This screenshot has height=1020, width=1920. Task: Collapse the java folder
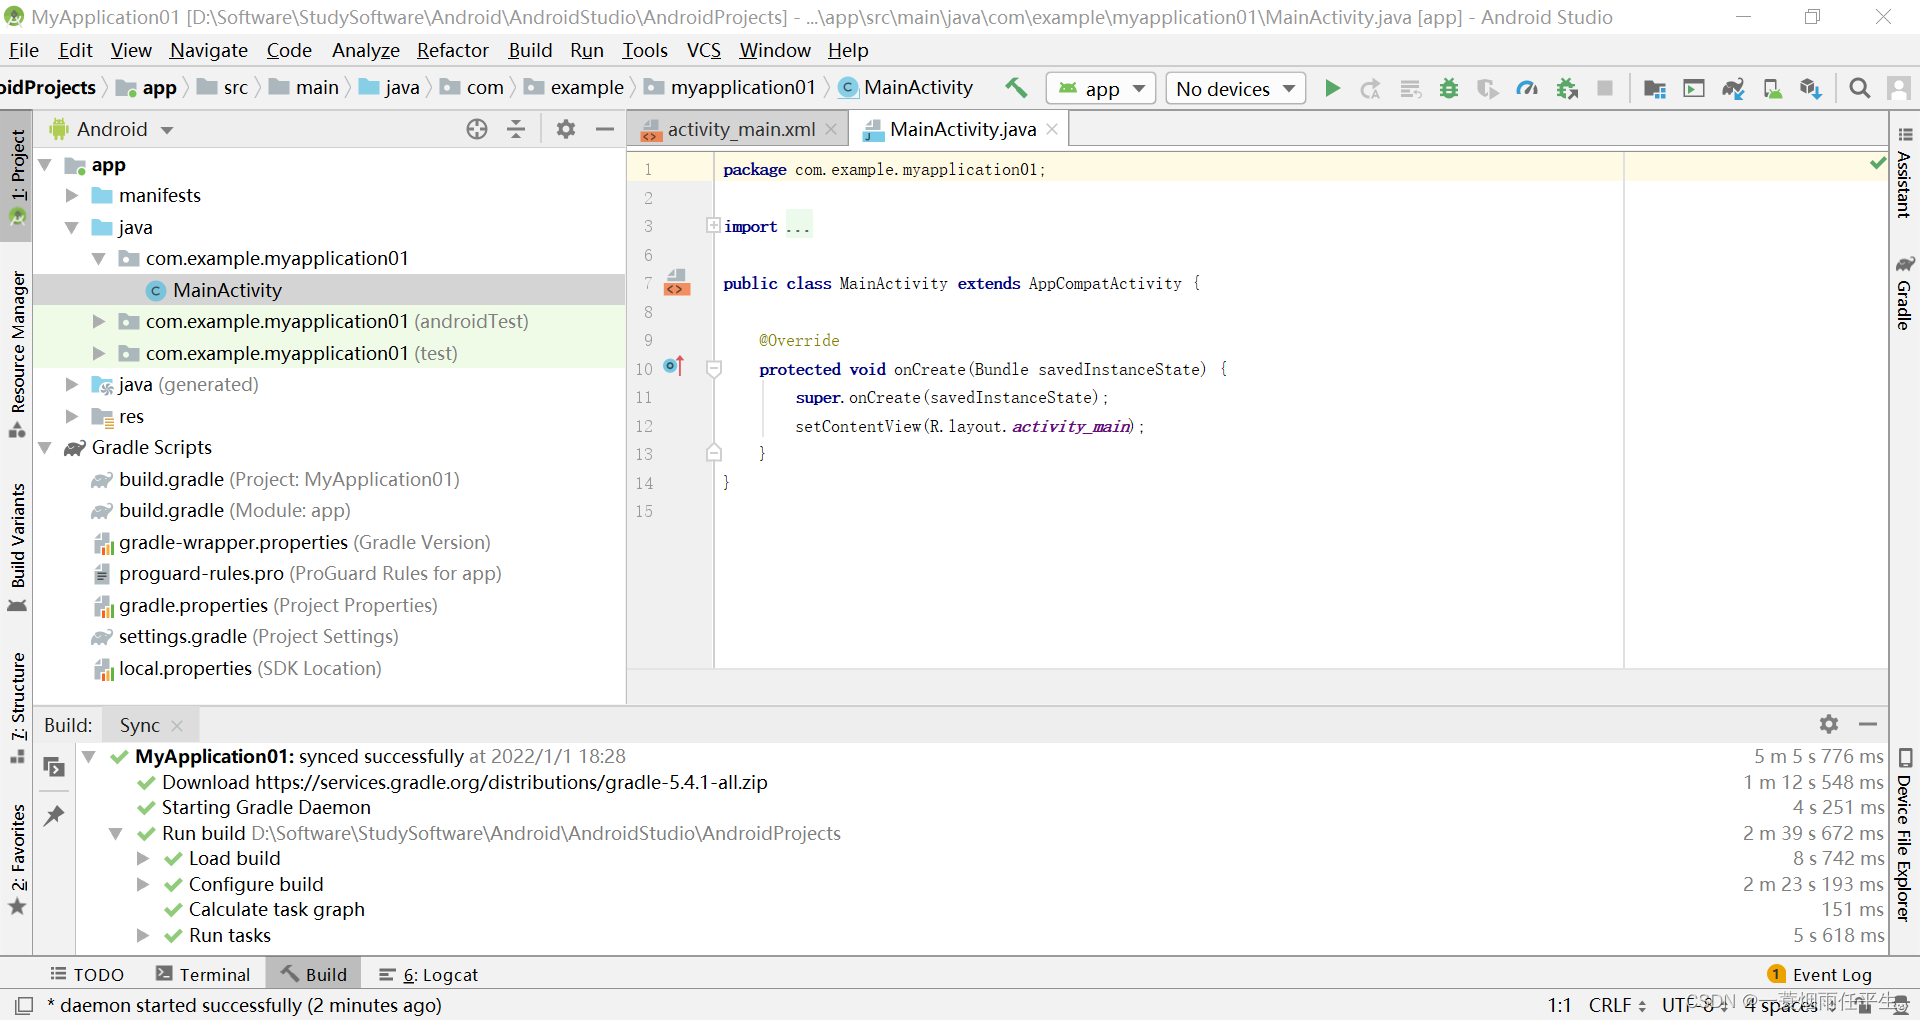72,227
